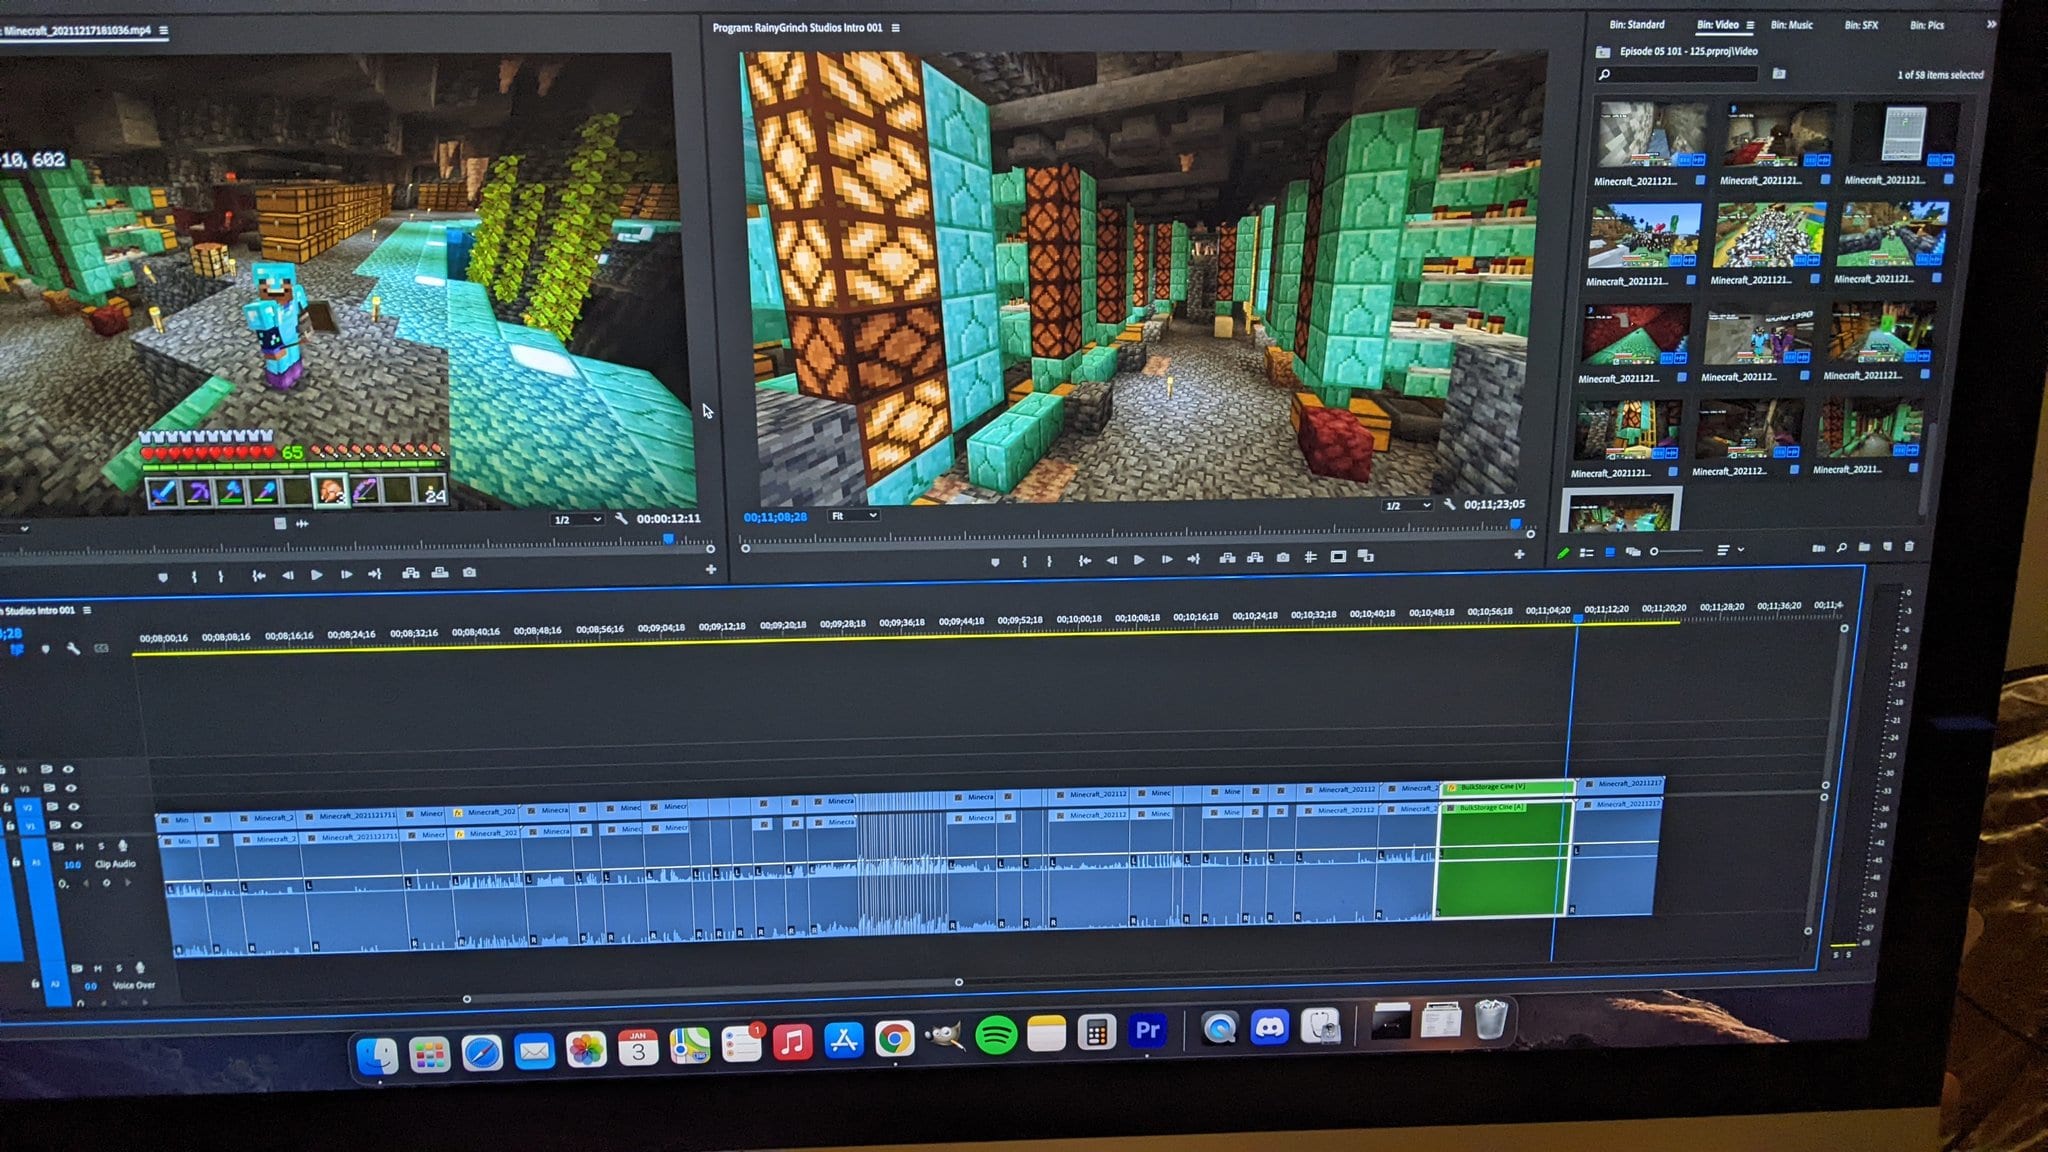Enable voice-over record on Clip Audio track
2048x1152 pixels.
tap(123, 846)
